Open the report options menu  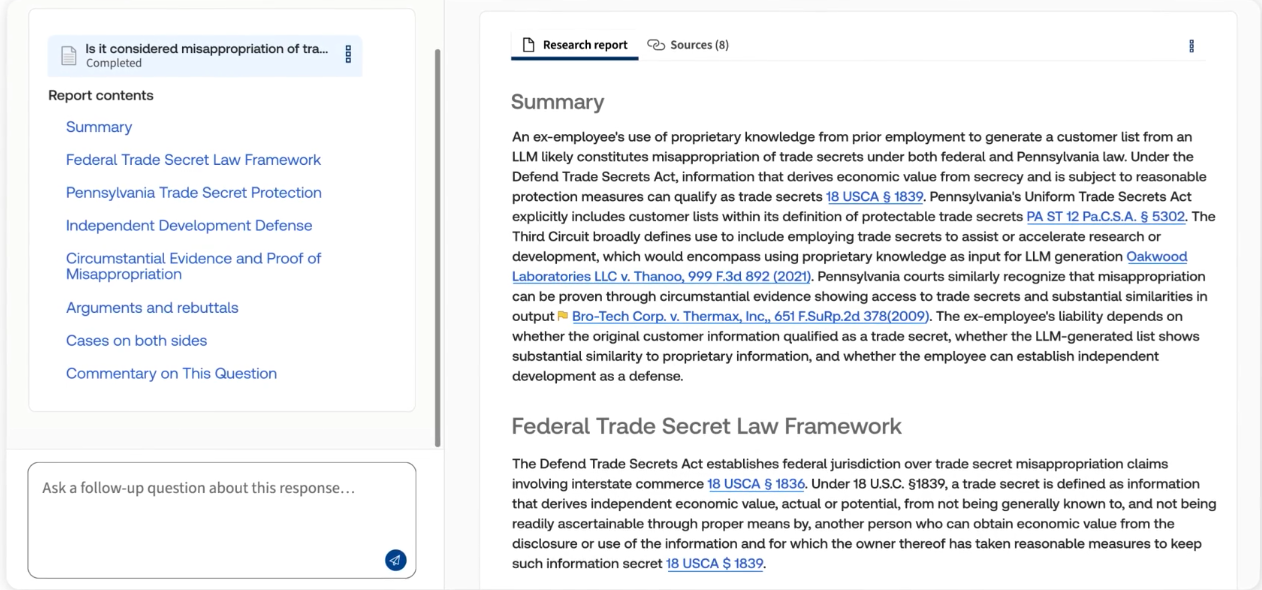[x=1190, y=45]
